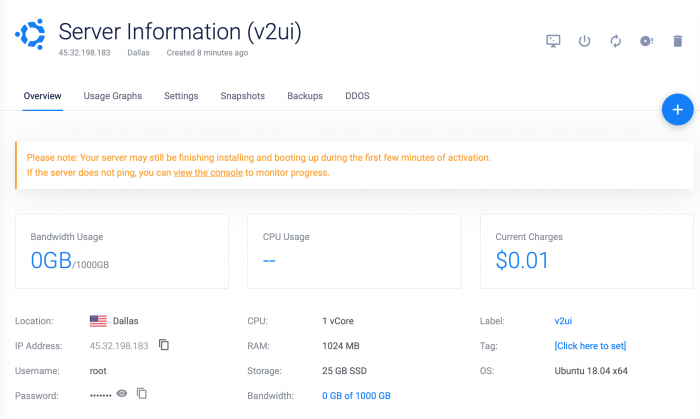This screenshot has width=700, height=419.
Task: Go to the Snapshots tab
Action: coord(242,96)
